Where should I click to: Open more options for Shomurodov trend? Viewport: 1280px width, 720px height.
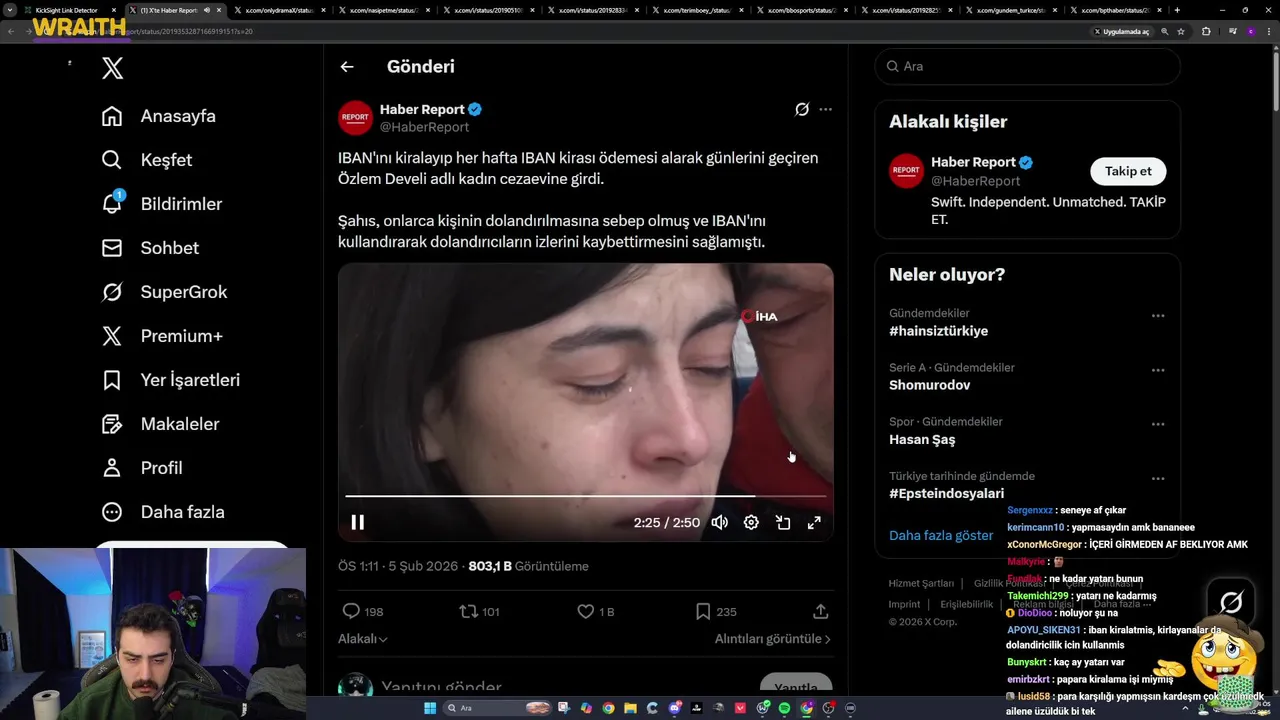[x=1157, y=370]
